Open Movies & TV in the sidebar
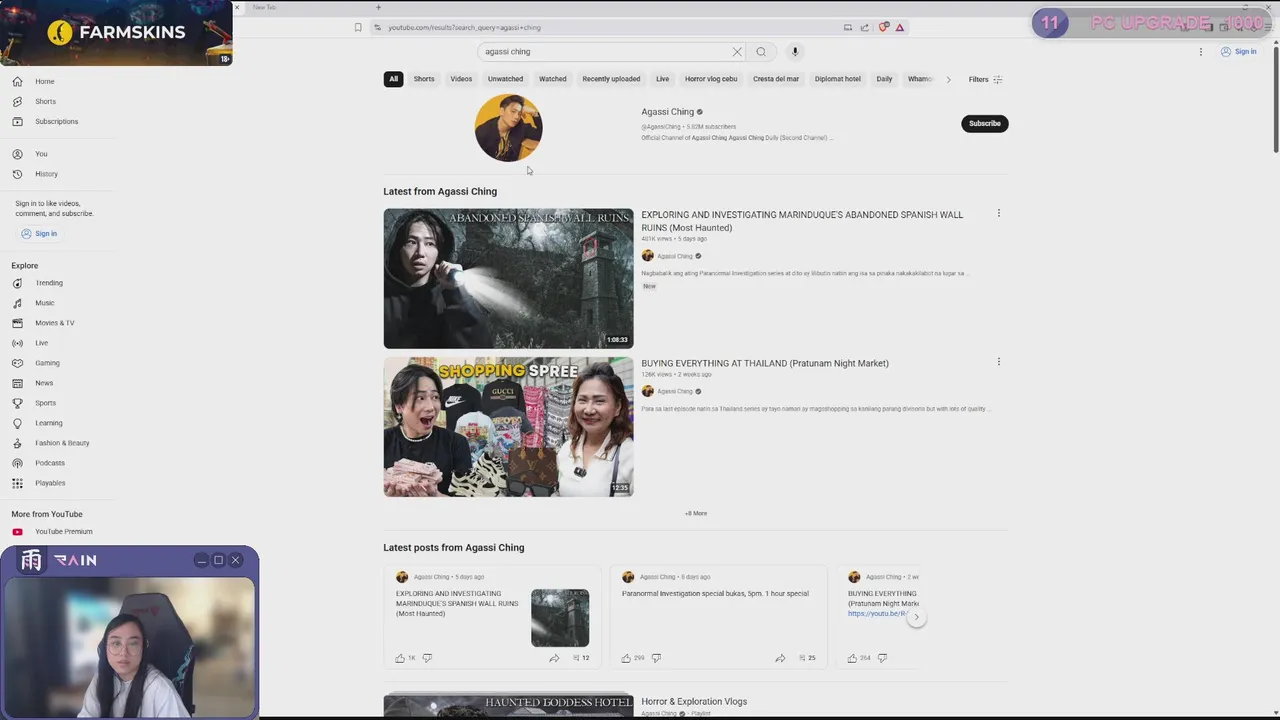 point(54,323)
